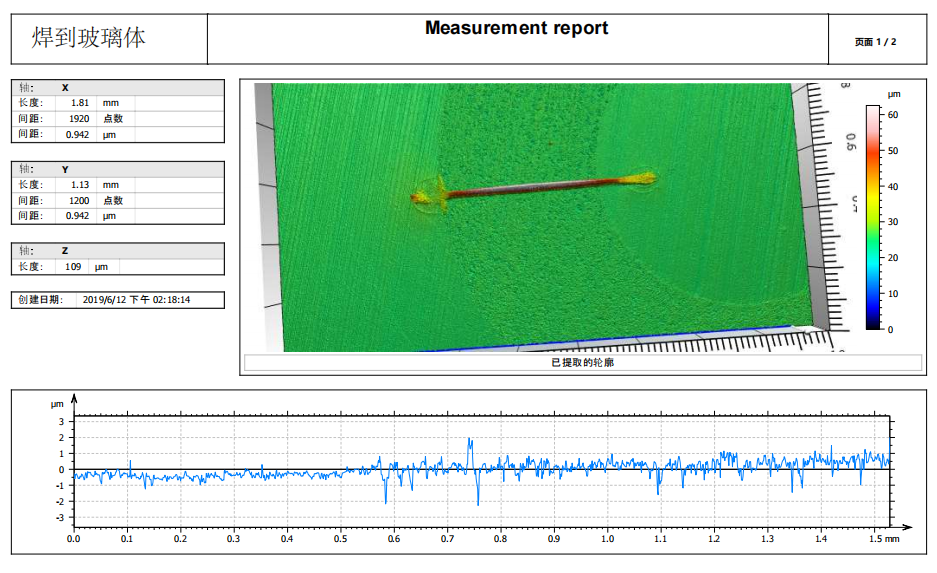Screen dimensions: 937x573
Task: Click Y axis length value 1.13
Action: pyautogui.click(x=79, y=185)
